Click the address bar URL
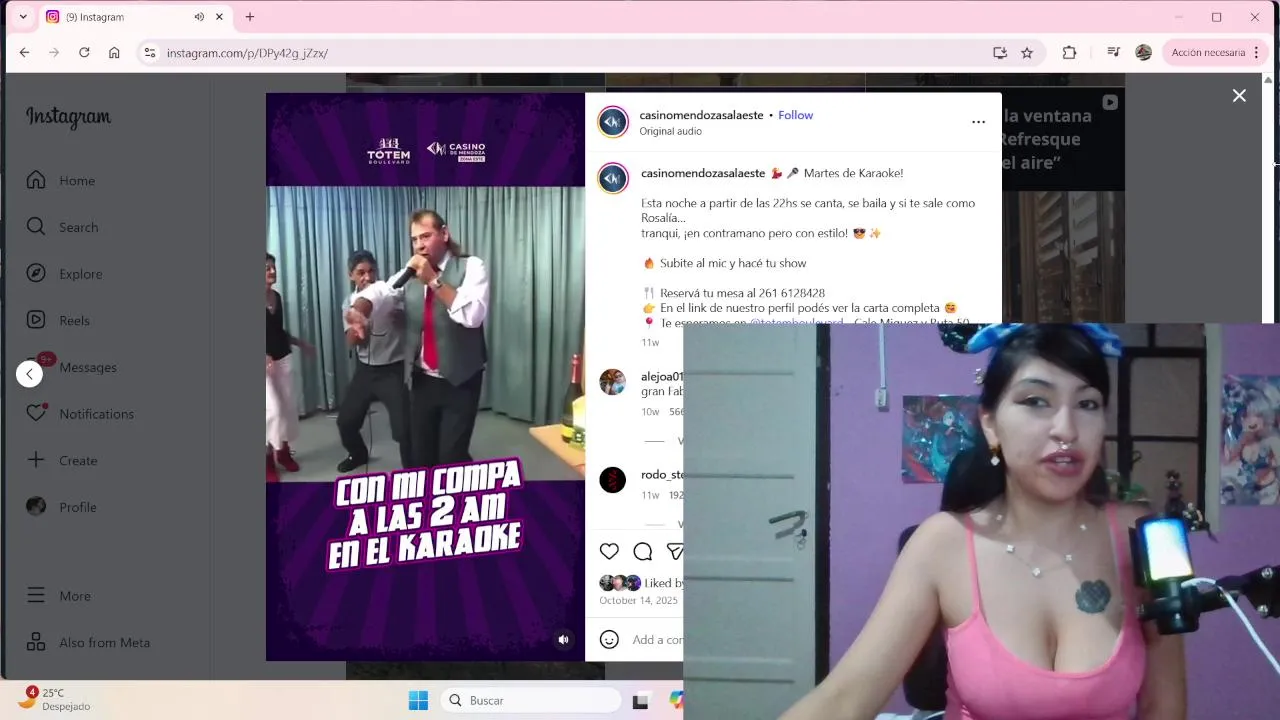This screenshot has height=720, width=1280. point(247,53)
